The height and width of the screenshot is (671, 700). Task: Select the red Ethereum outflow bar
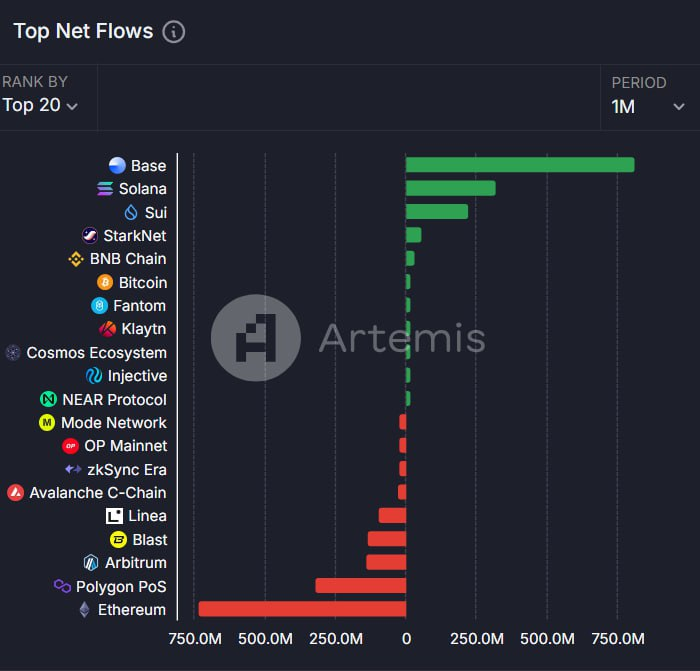tap(302, 609)
